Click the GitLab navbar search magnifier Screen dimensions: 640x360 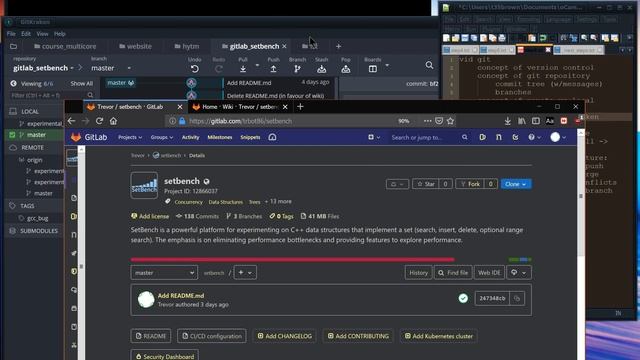click(464, 137)
